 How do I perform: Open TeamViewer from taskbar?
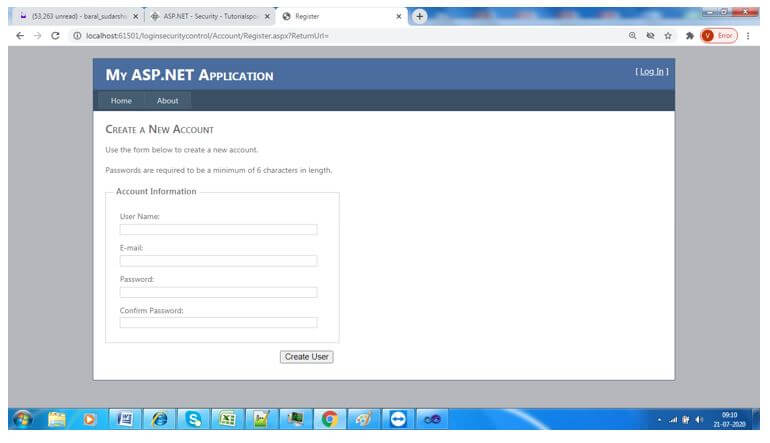point(398,419)
